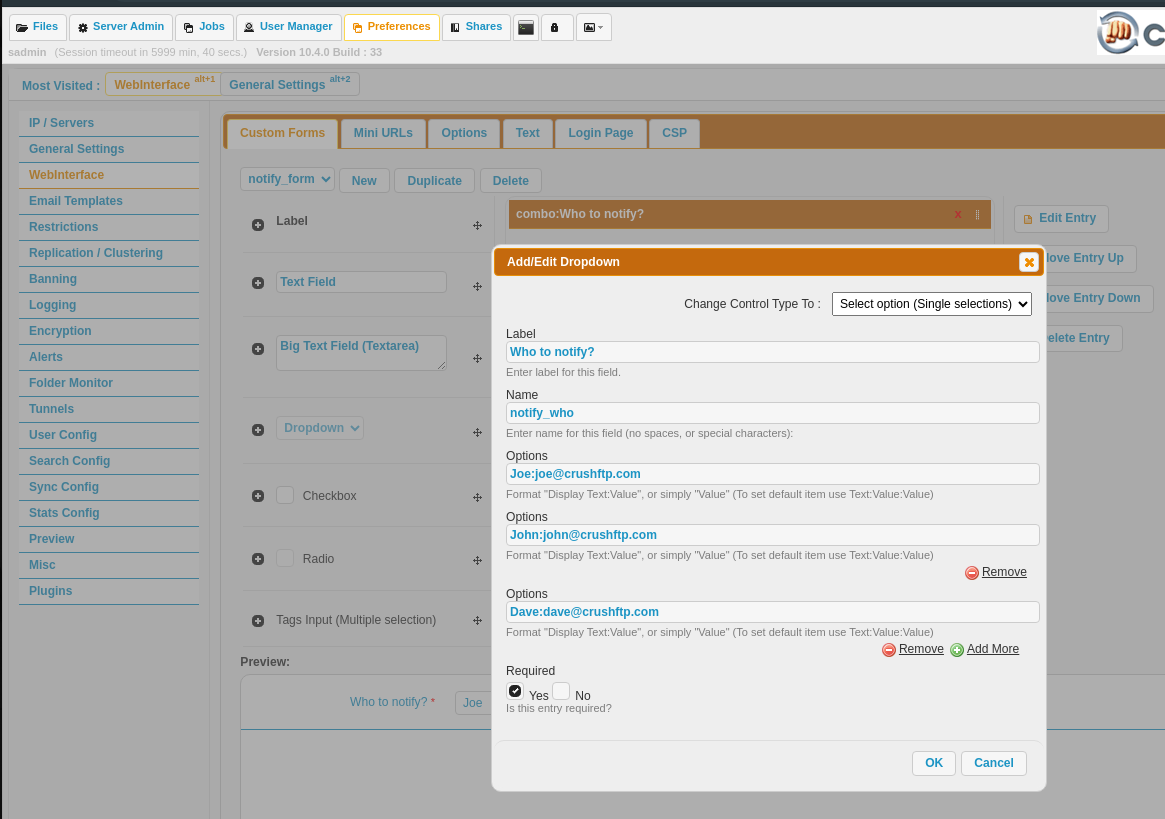This screenshot has width=1165, height=819.
Task: Click the move handle beside Text Field
Action: (478, 286)
